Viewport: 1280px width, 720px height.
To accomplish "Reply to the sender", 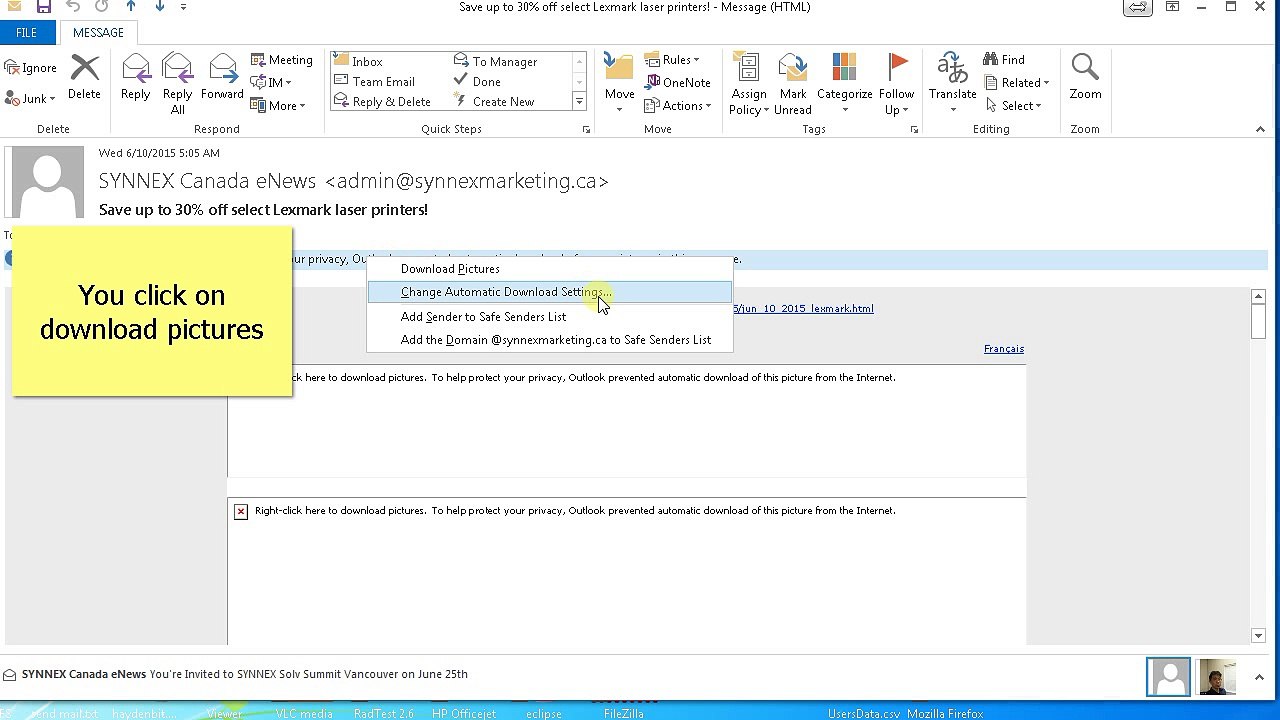I will (135, 77).
